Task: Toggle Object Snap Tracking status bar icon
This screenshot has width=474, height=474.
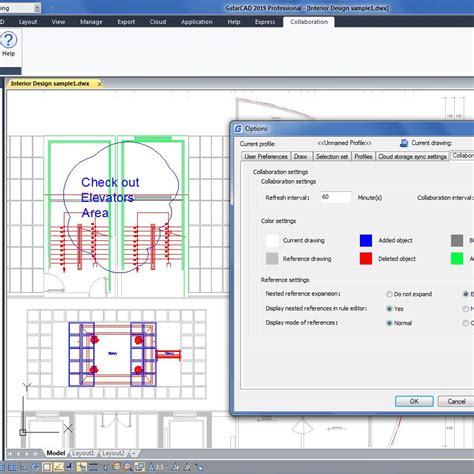Action: coord(58,467)
